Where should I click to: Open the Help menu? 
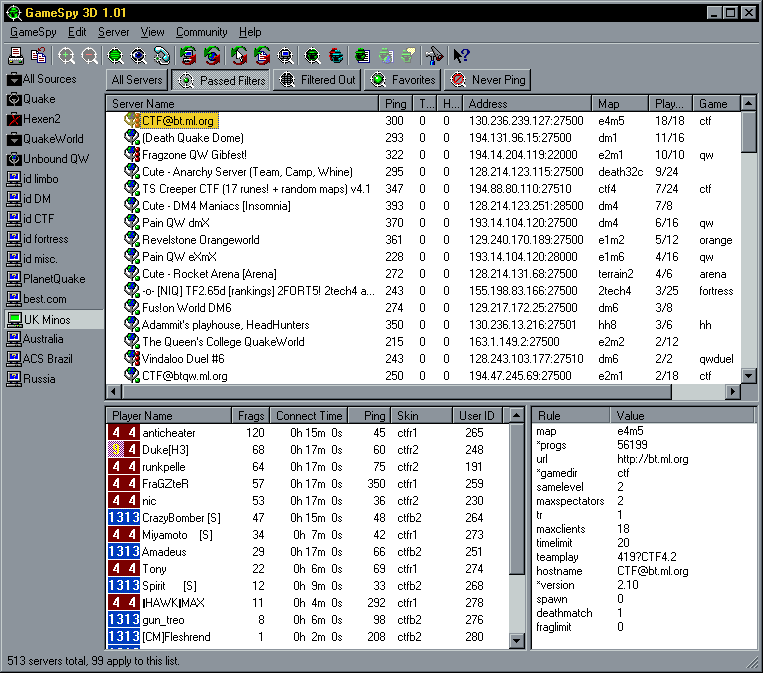250,32
